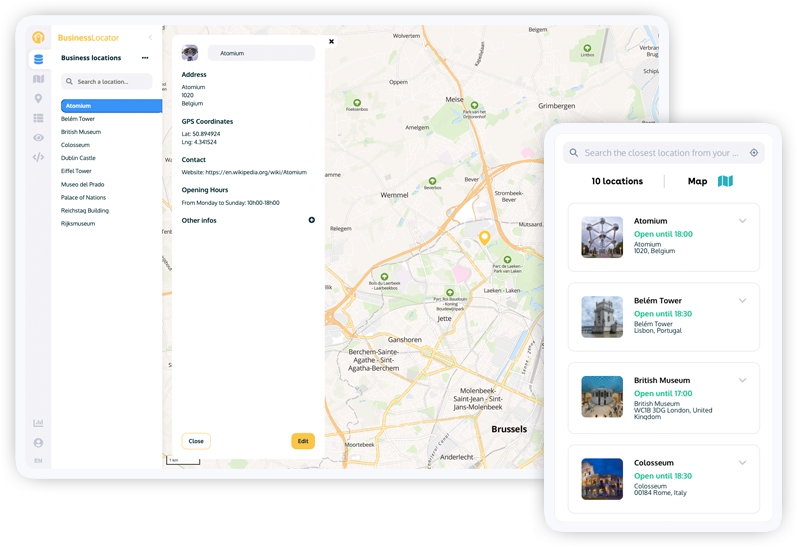
Task: Select Palace of Nations in the list
Action: (83, 197)
